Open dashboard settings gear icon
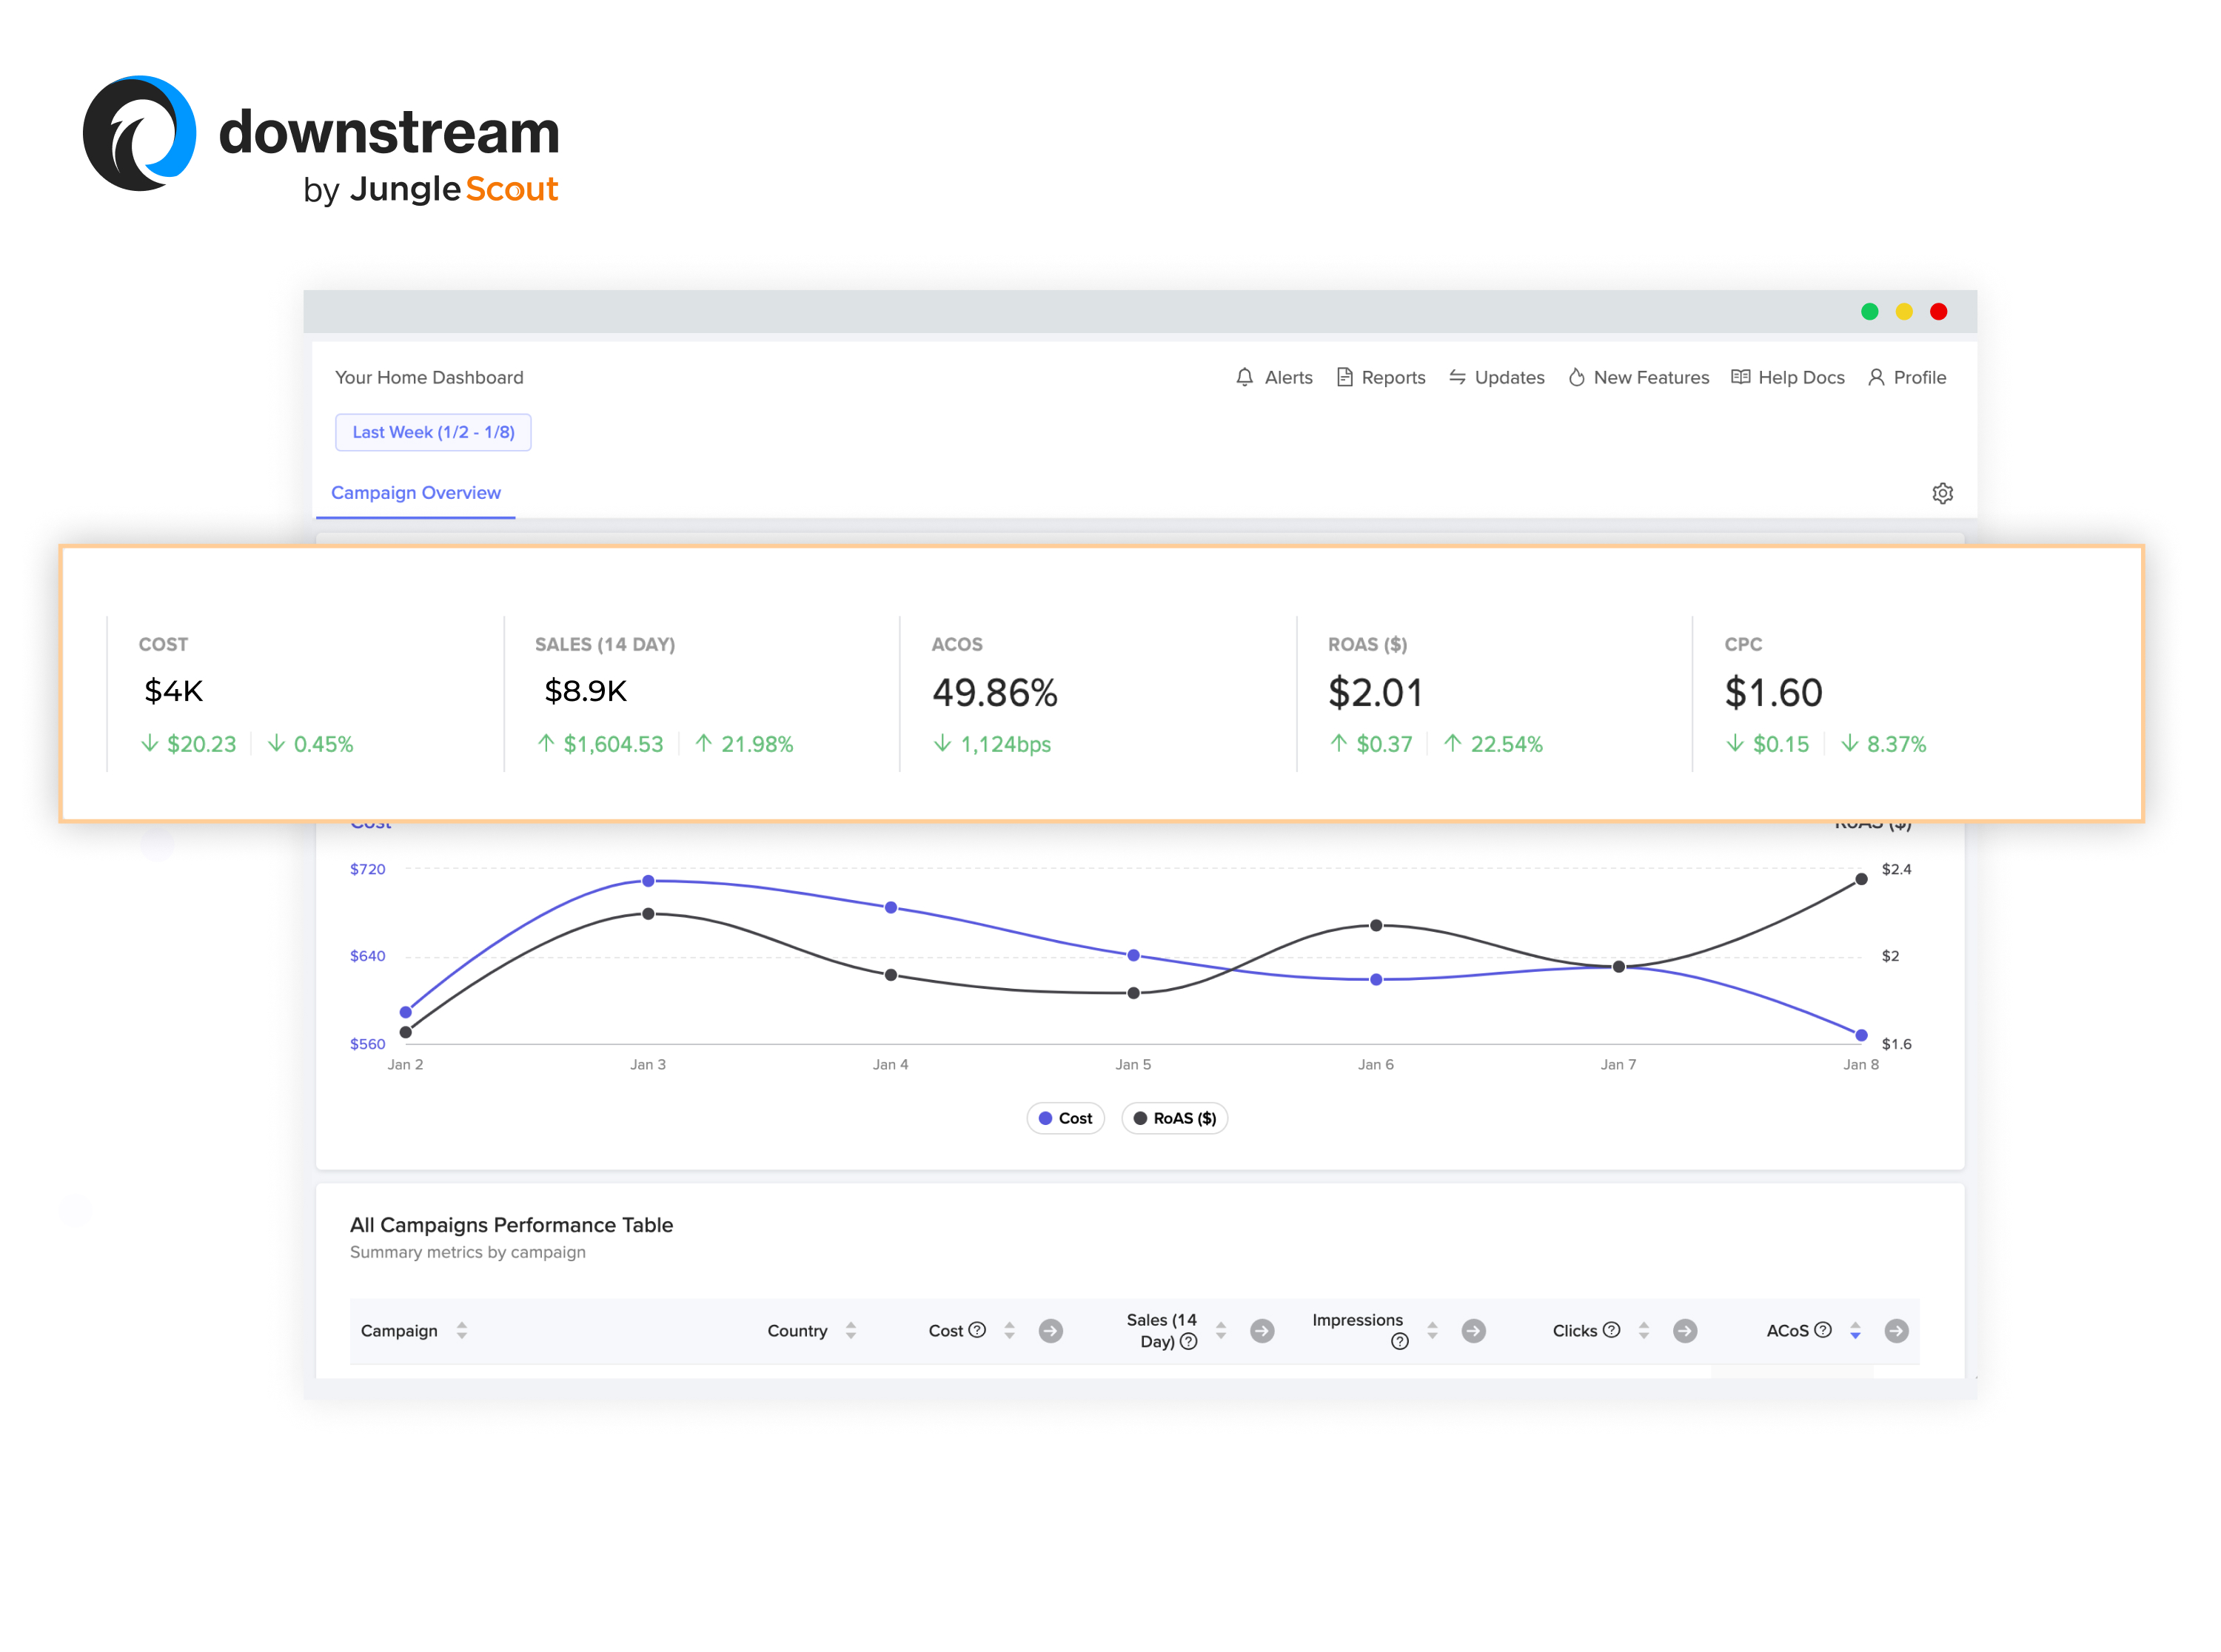The height and width of the screenshot is (1652, 2221). click(x=1942, y=493)
